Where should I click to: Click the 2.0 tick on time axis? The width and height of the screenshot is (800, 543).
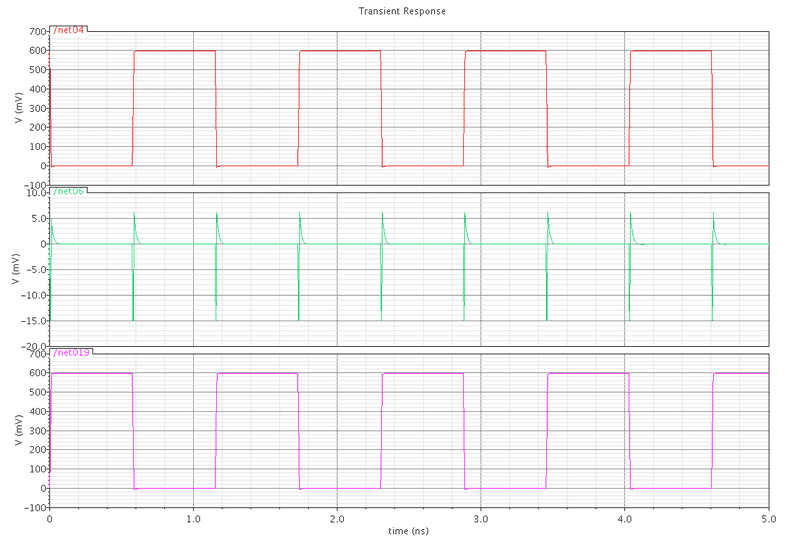[337, 519]
